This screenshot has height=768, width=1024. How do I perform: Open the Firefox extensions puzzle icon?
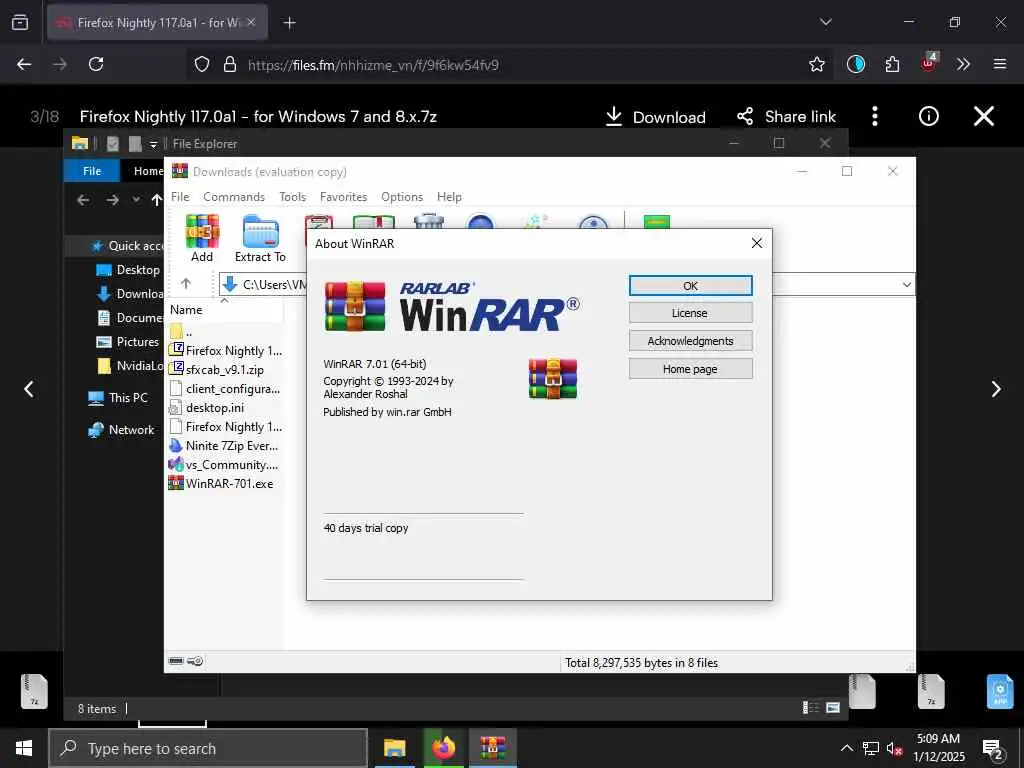click(892, 64)
